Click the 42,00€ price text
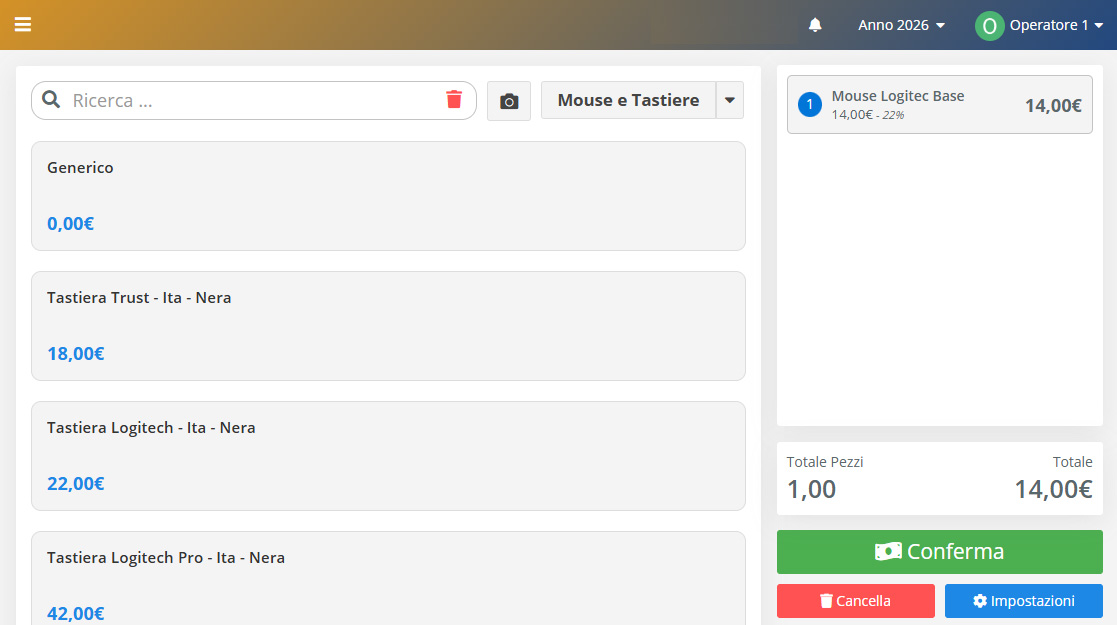Viewport: 1117px width, 625px height. point(76,614)
